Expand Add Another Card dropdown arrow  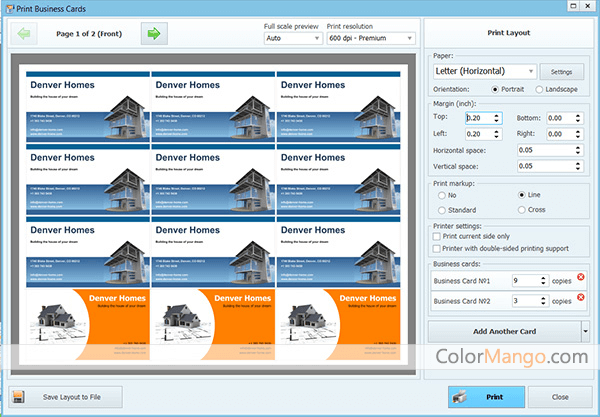tap(584, 331)
